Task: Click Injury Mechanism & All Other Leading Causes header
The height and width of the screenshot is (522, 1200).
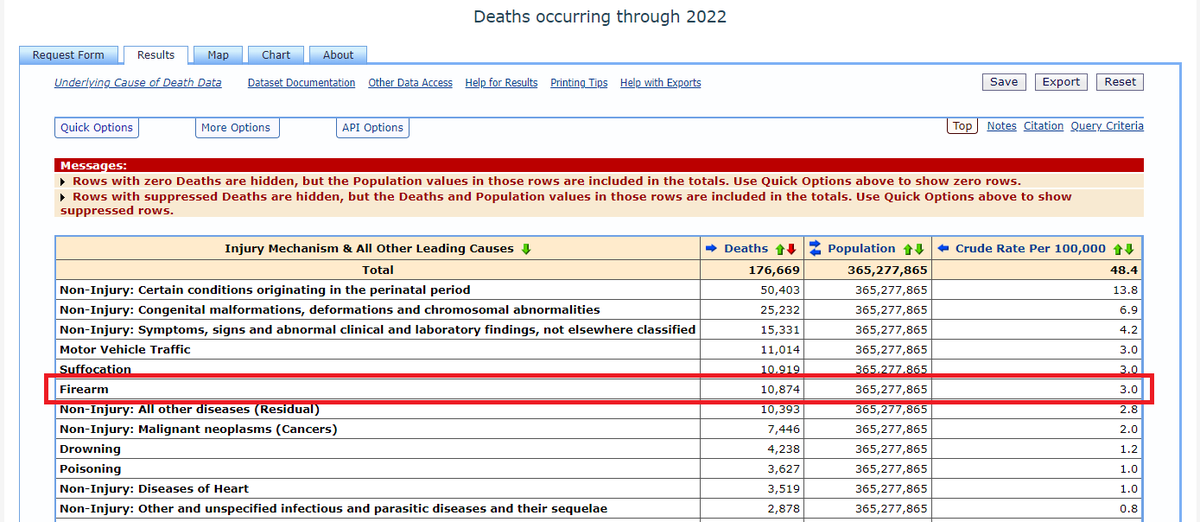Action: click(369, 249)
